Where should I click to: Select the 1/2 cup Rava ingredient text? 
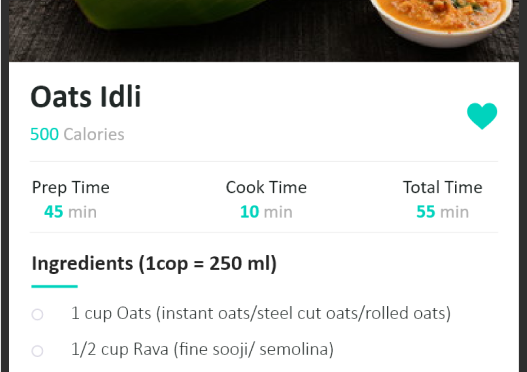[203, 349]
